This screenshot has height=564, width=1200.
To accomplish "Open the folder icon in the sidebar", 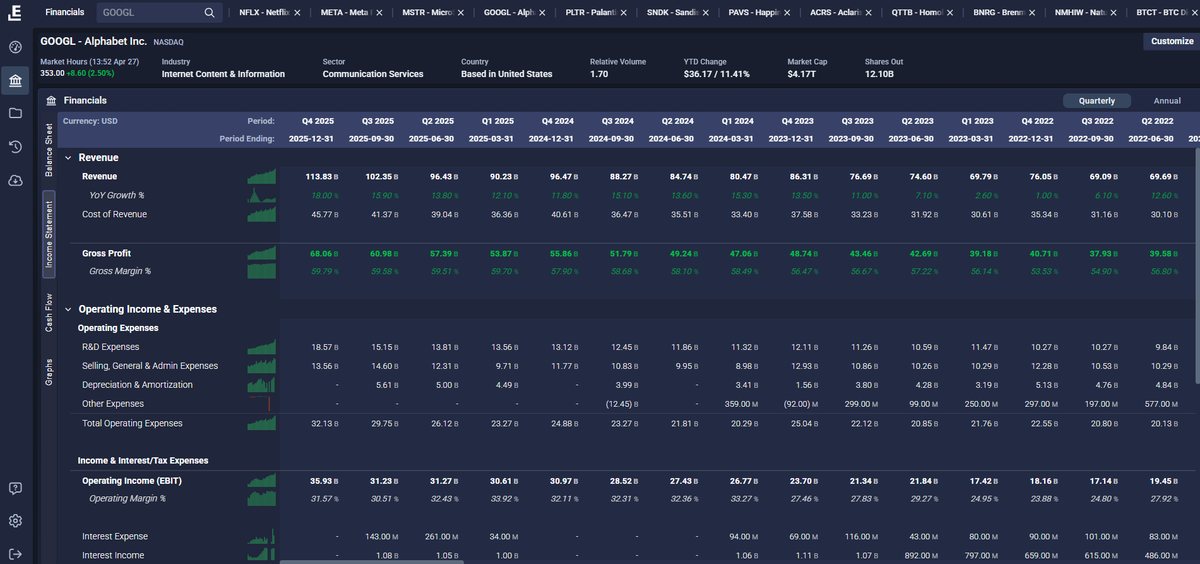I will (15, 114).
